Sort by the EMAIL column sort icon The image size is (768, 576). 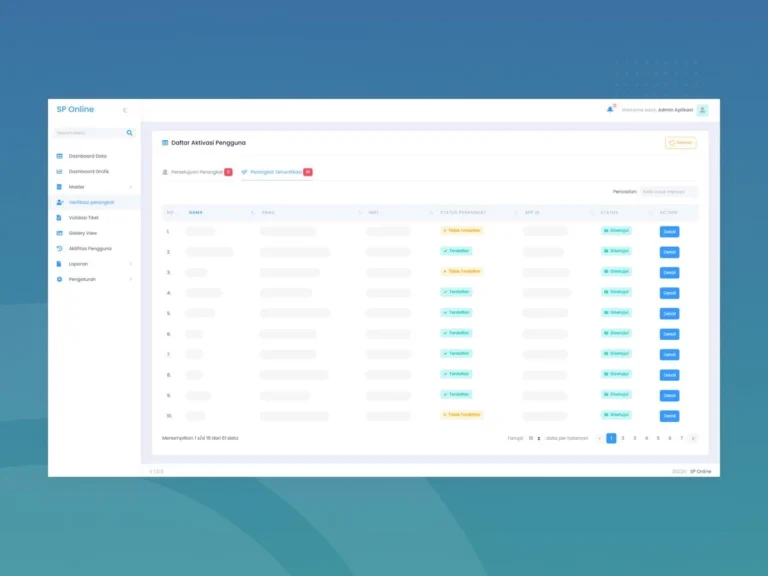(x=360, y=213)
